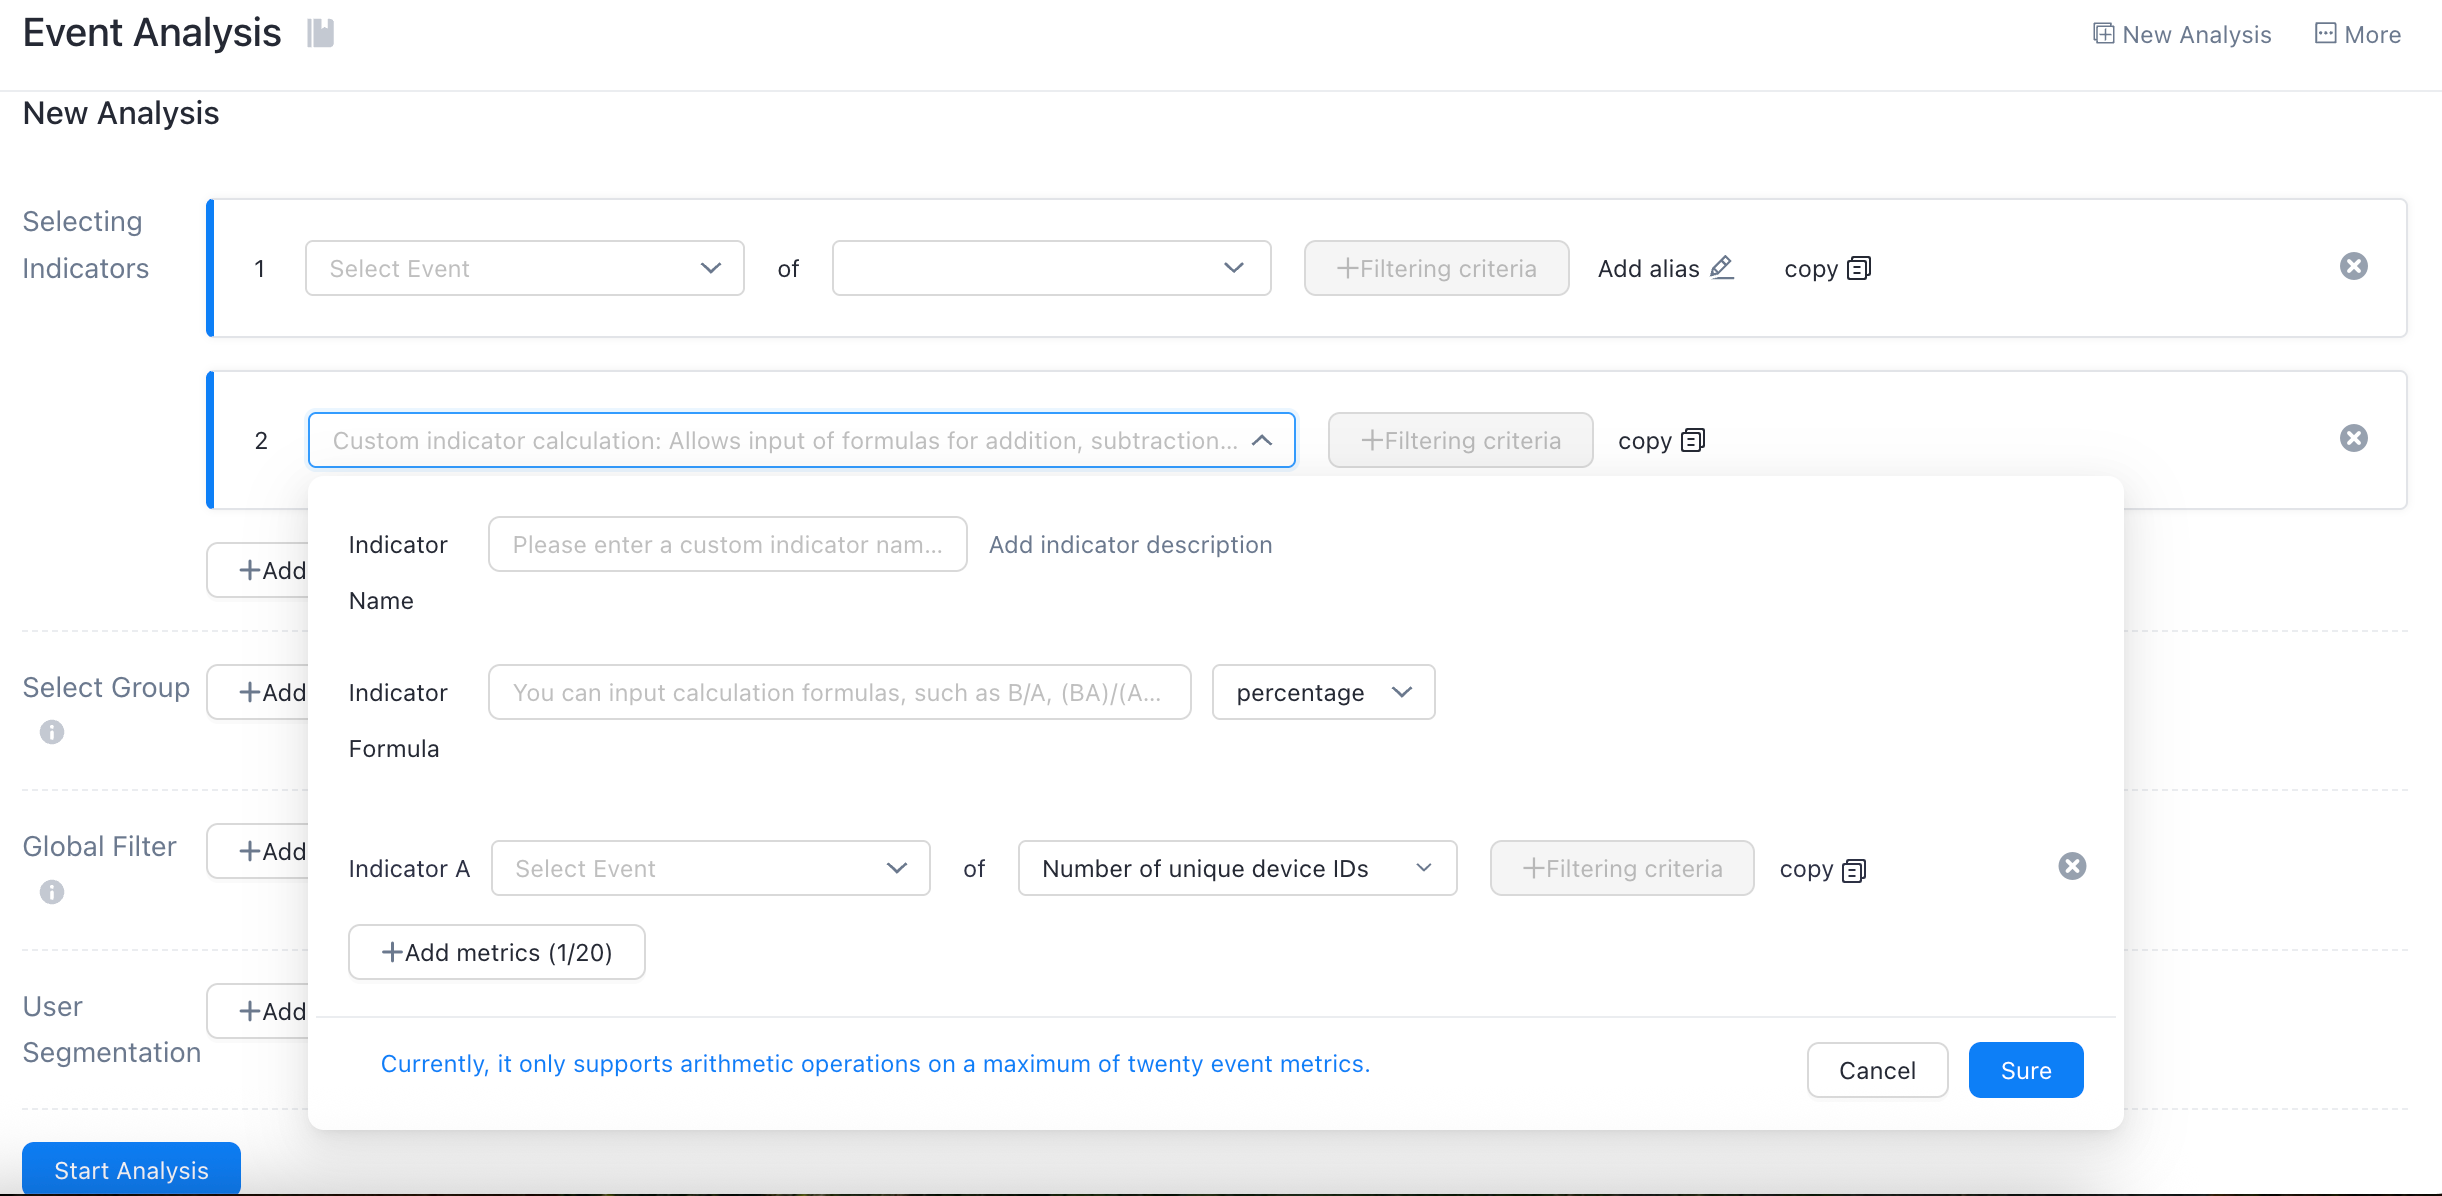Open Number of unique device IDs dropdown
The width and height of the screenshot is (2442, 1196).
1237,868
